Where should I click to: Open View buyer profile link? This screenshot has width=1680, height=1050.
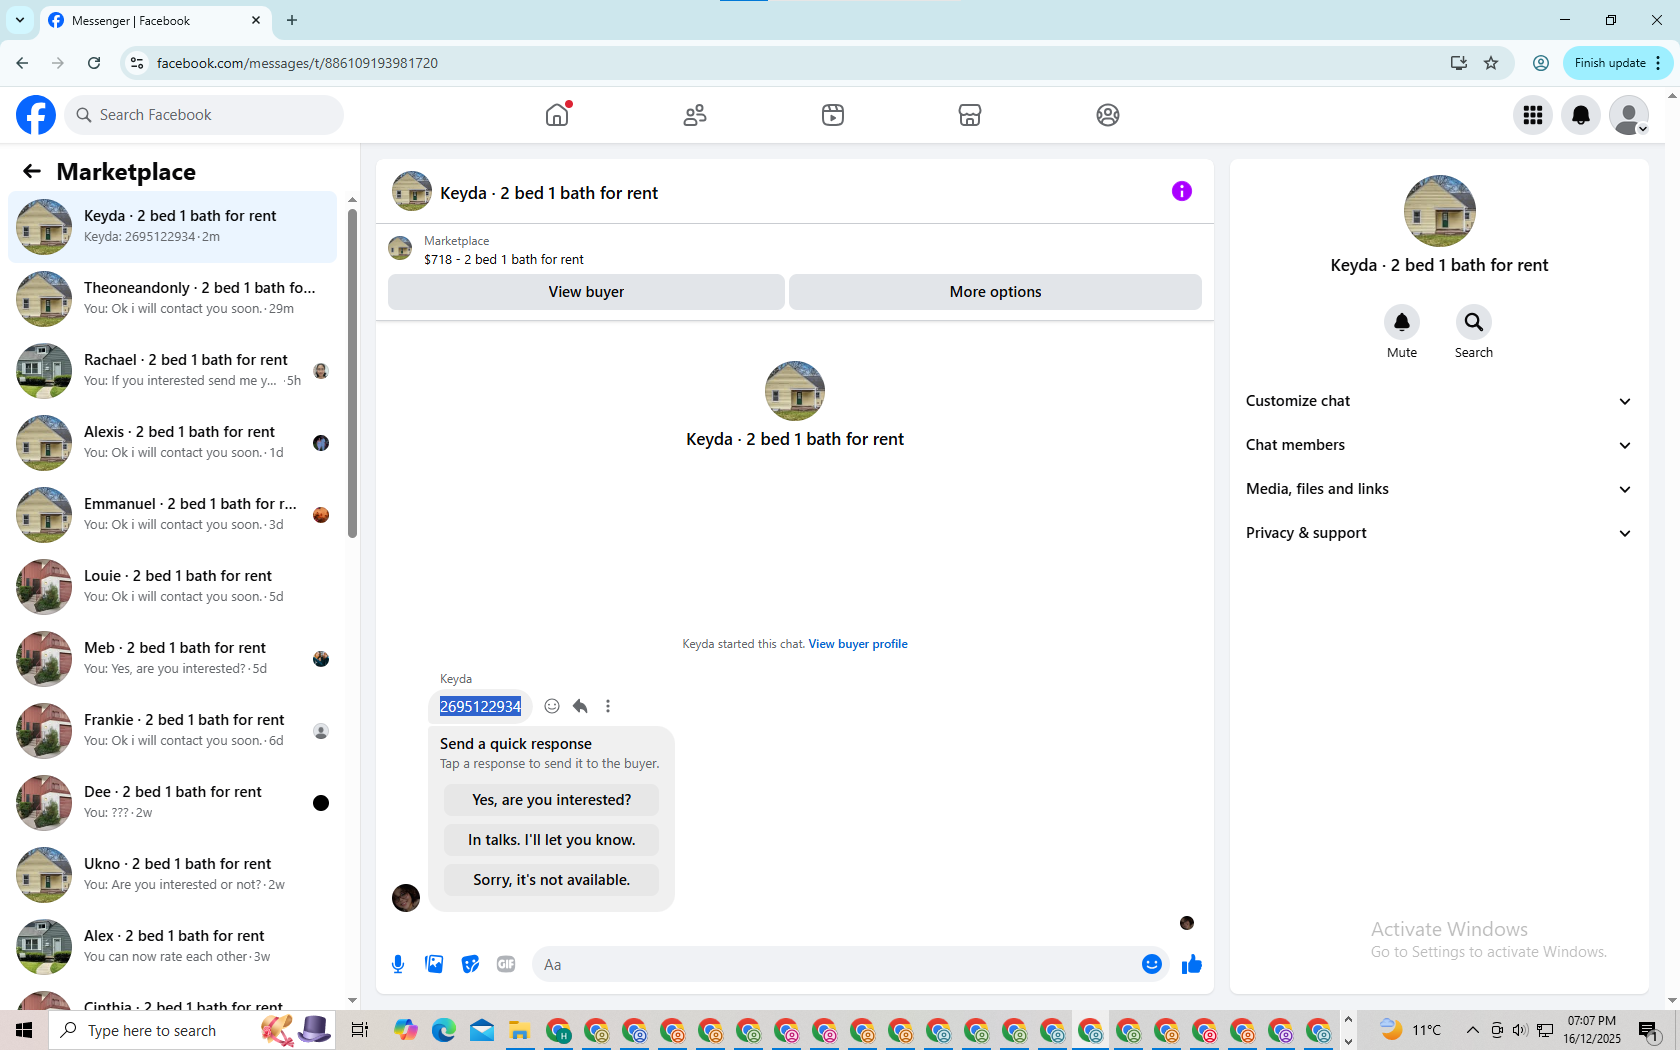[858, 644]
